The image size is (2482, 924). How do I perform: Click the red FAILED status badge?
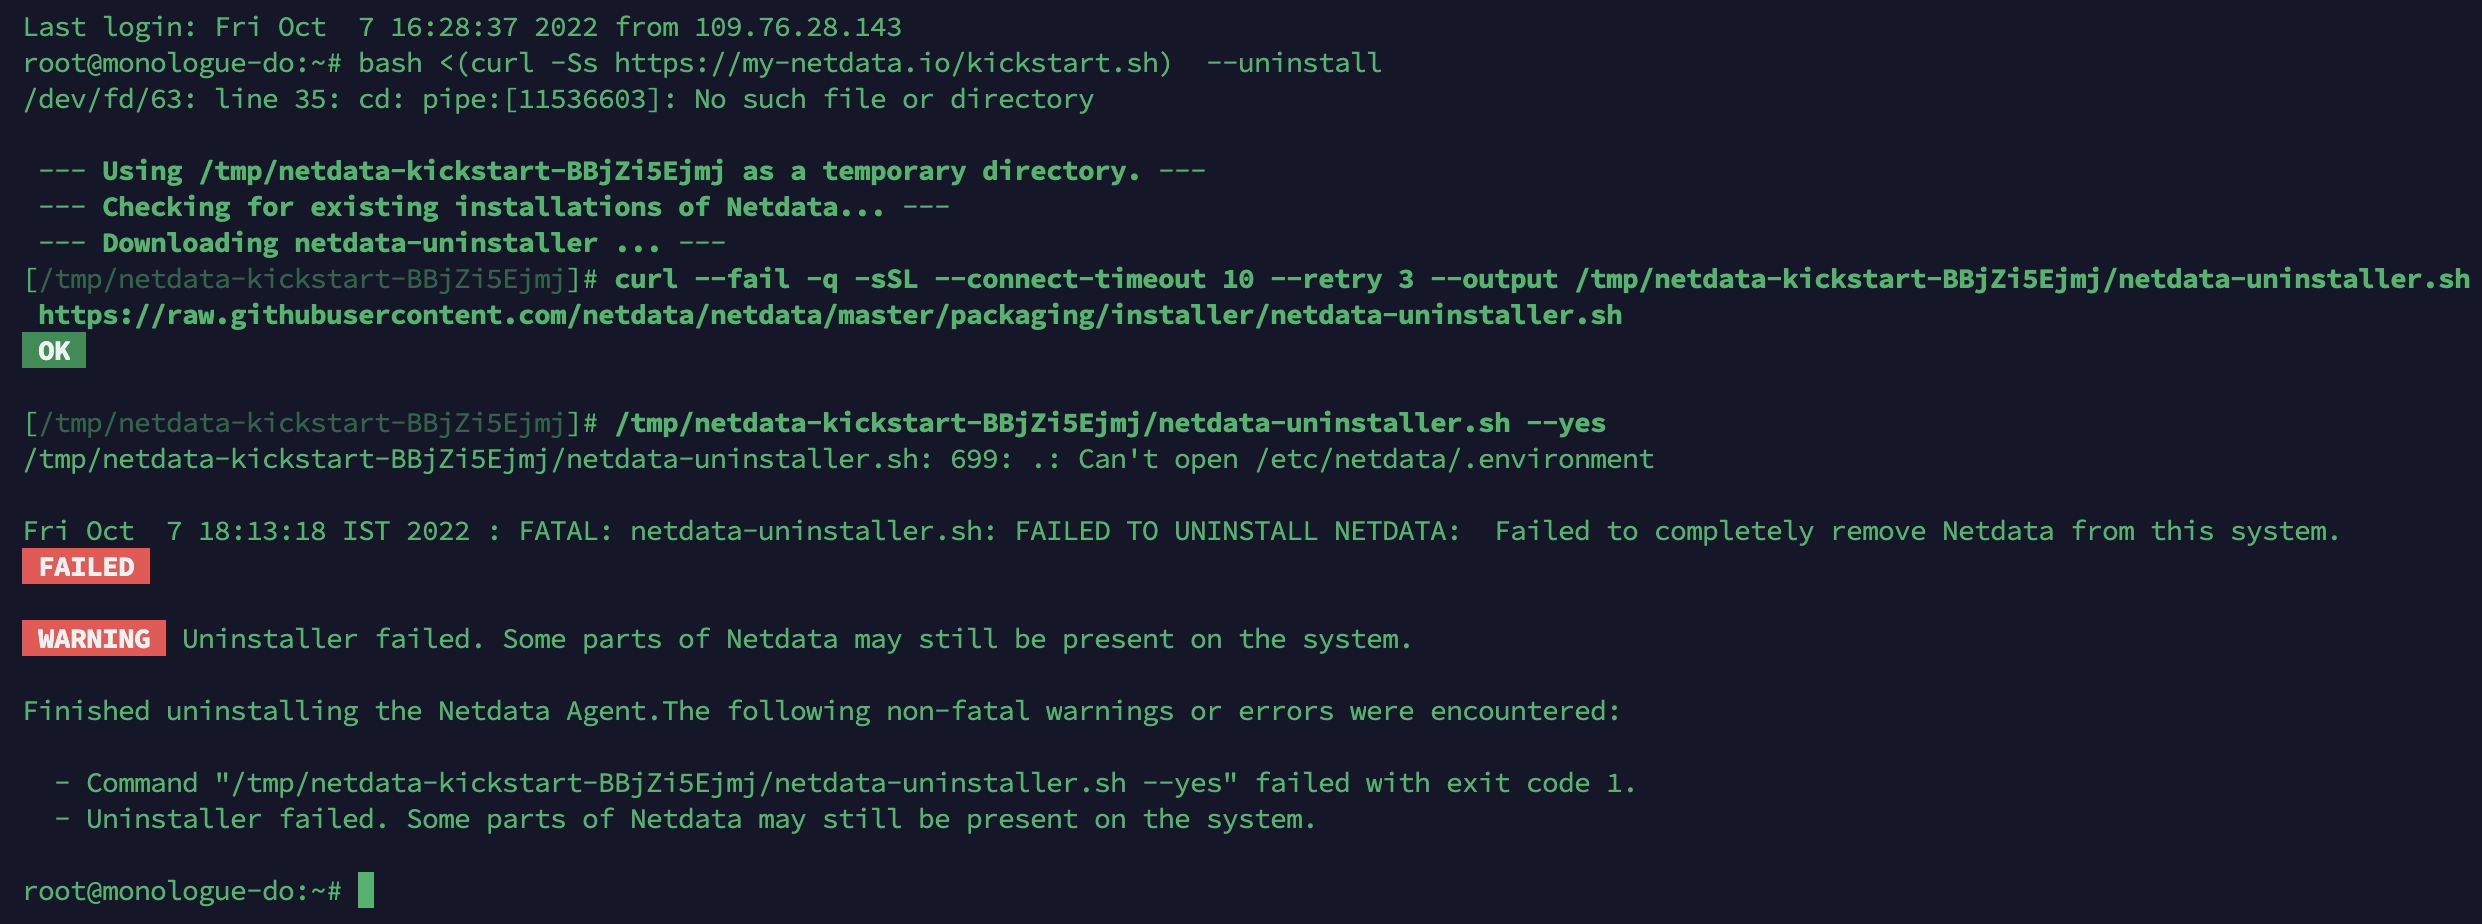tap(86, 567)
